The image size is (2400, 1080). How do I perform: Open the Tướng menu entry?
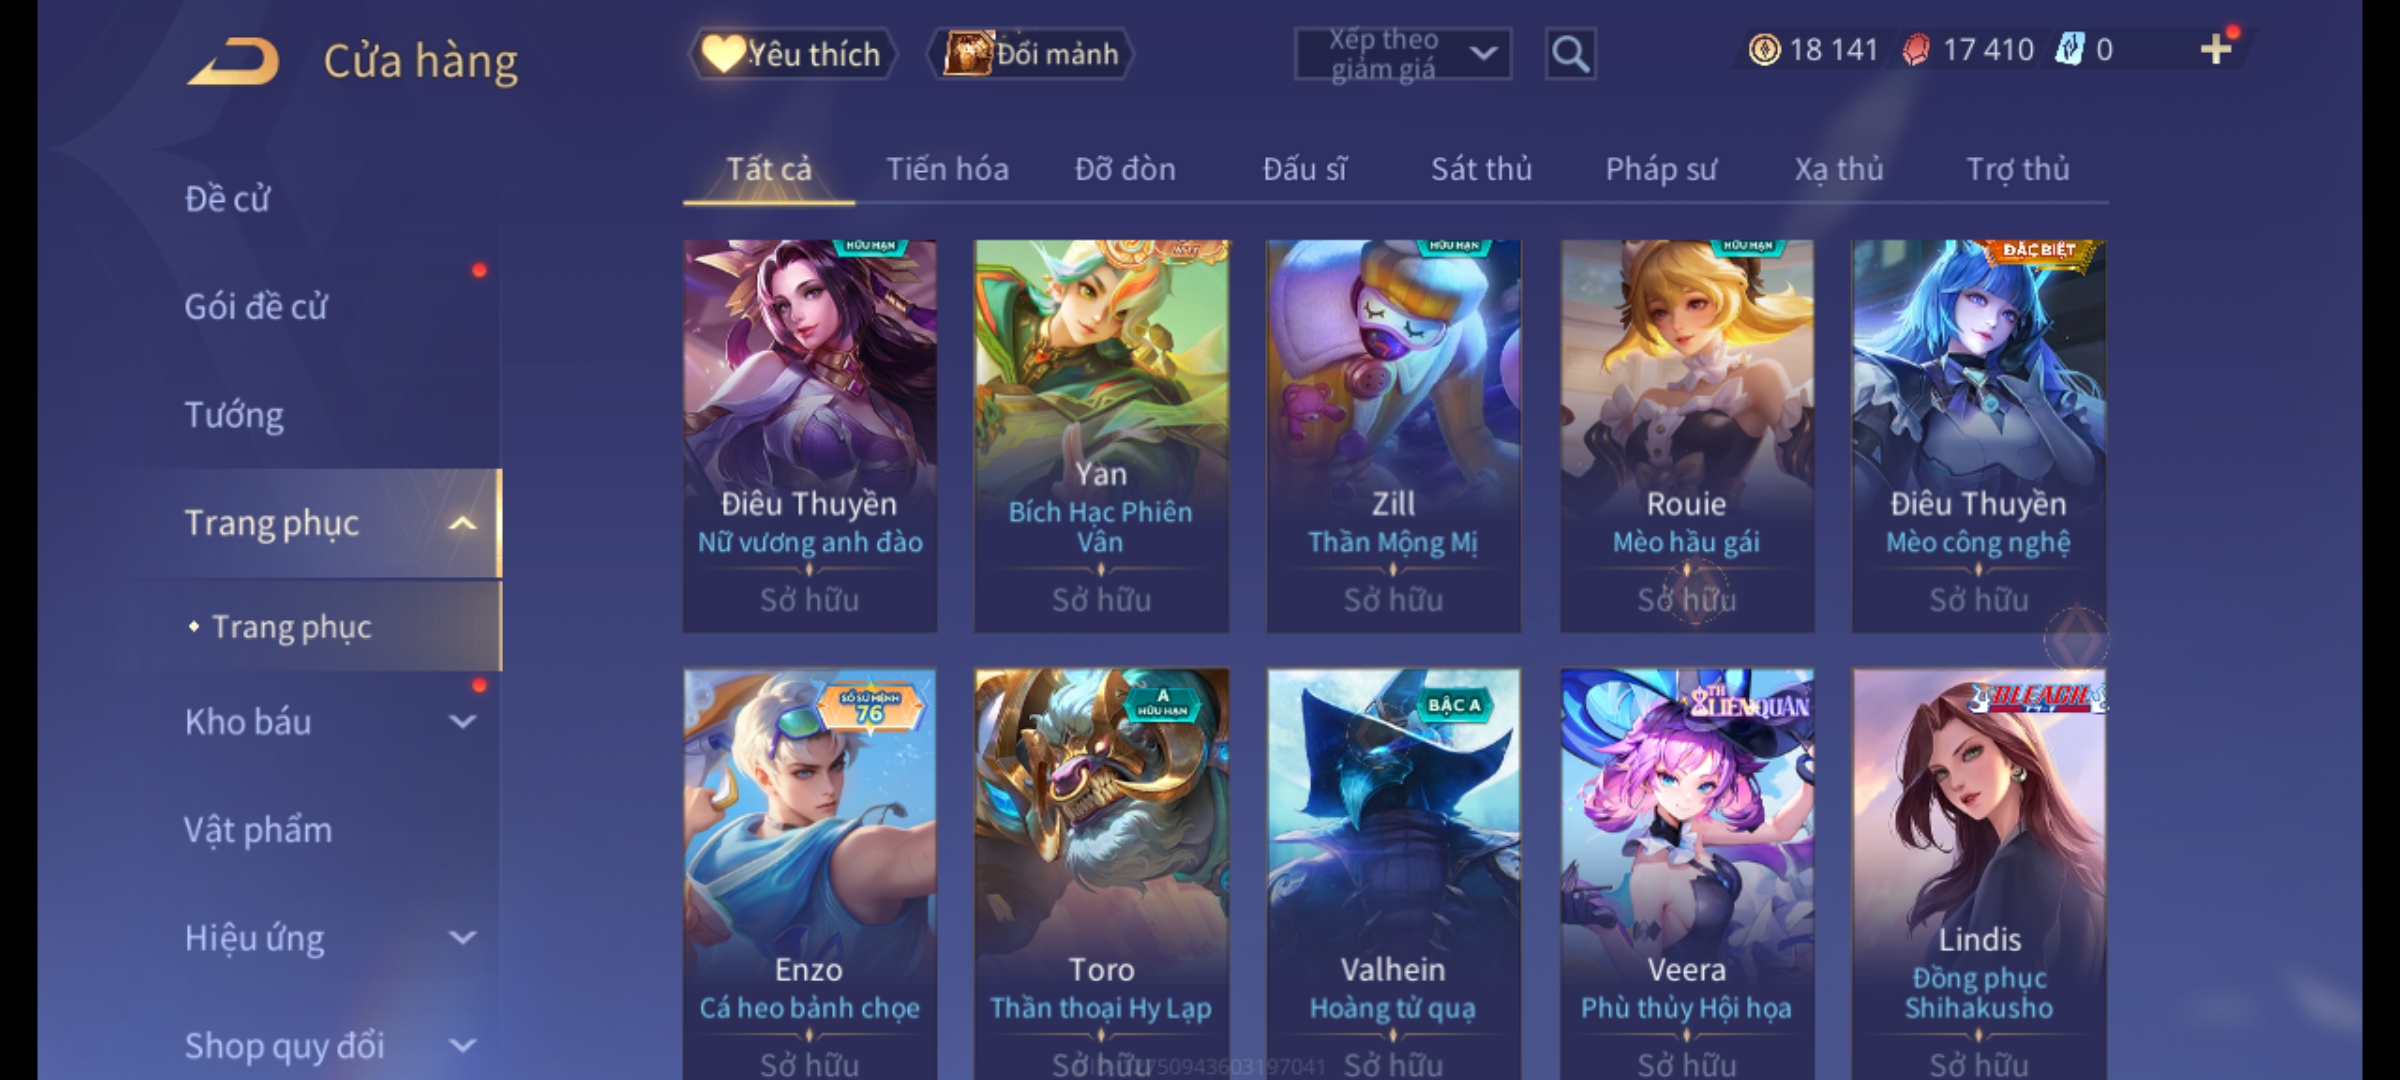point(234,414)
